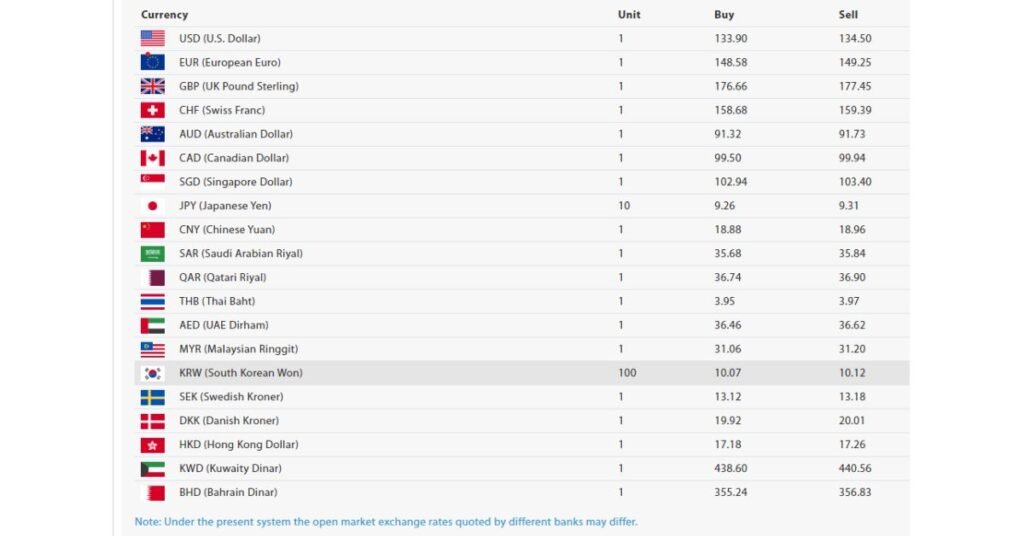This screenshot has height=536, width=1024.
Task: Click the KRW (South Korean Won) label
Action: click(241, 373)
